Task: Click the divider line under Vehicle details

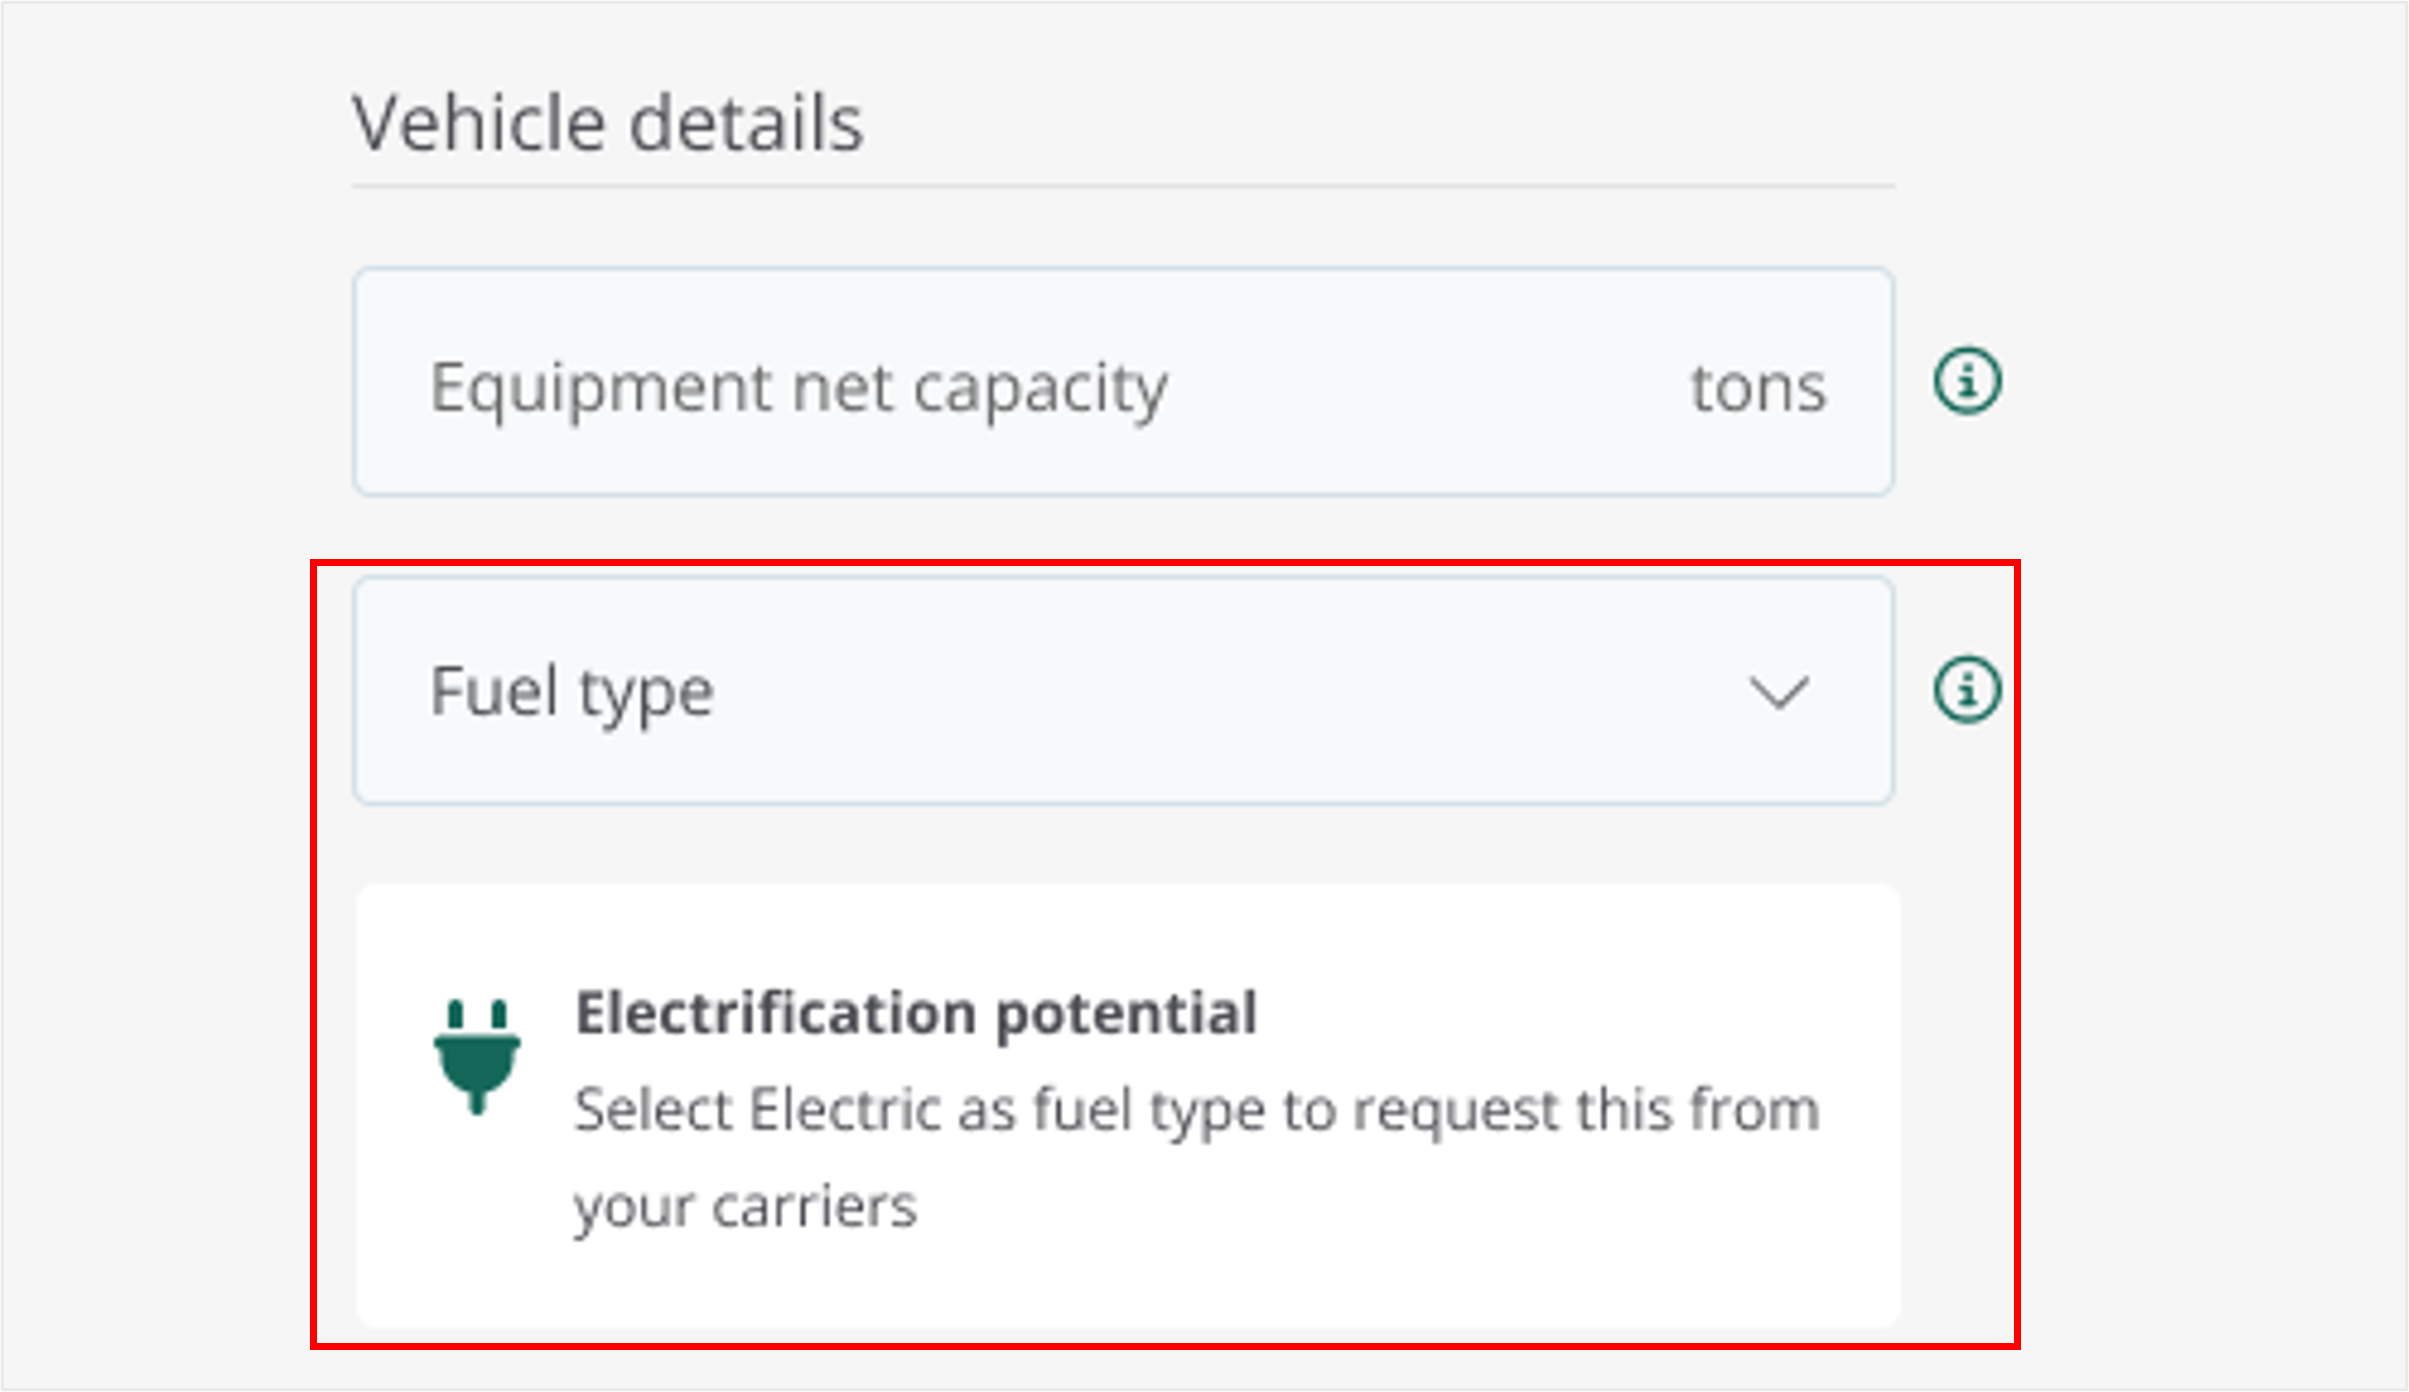Action: coord(1123,186)
